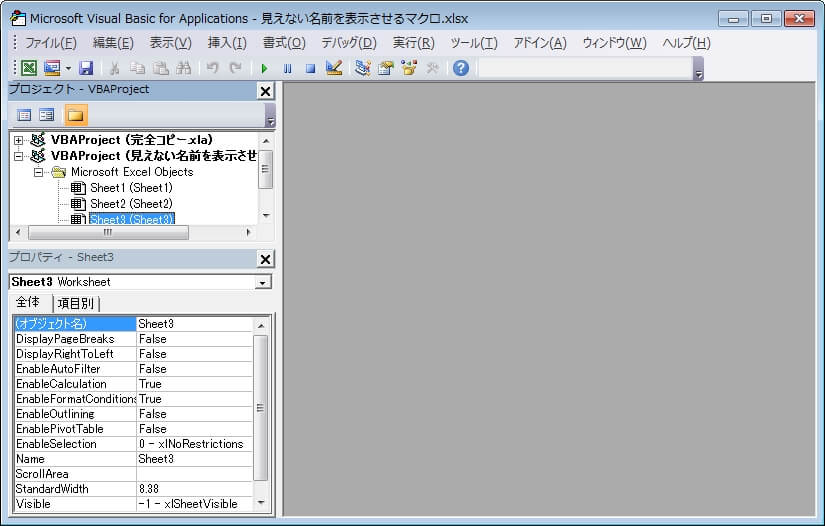
Task: Switch to the 全体 properties tab
Action: (28, 302)
